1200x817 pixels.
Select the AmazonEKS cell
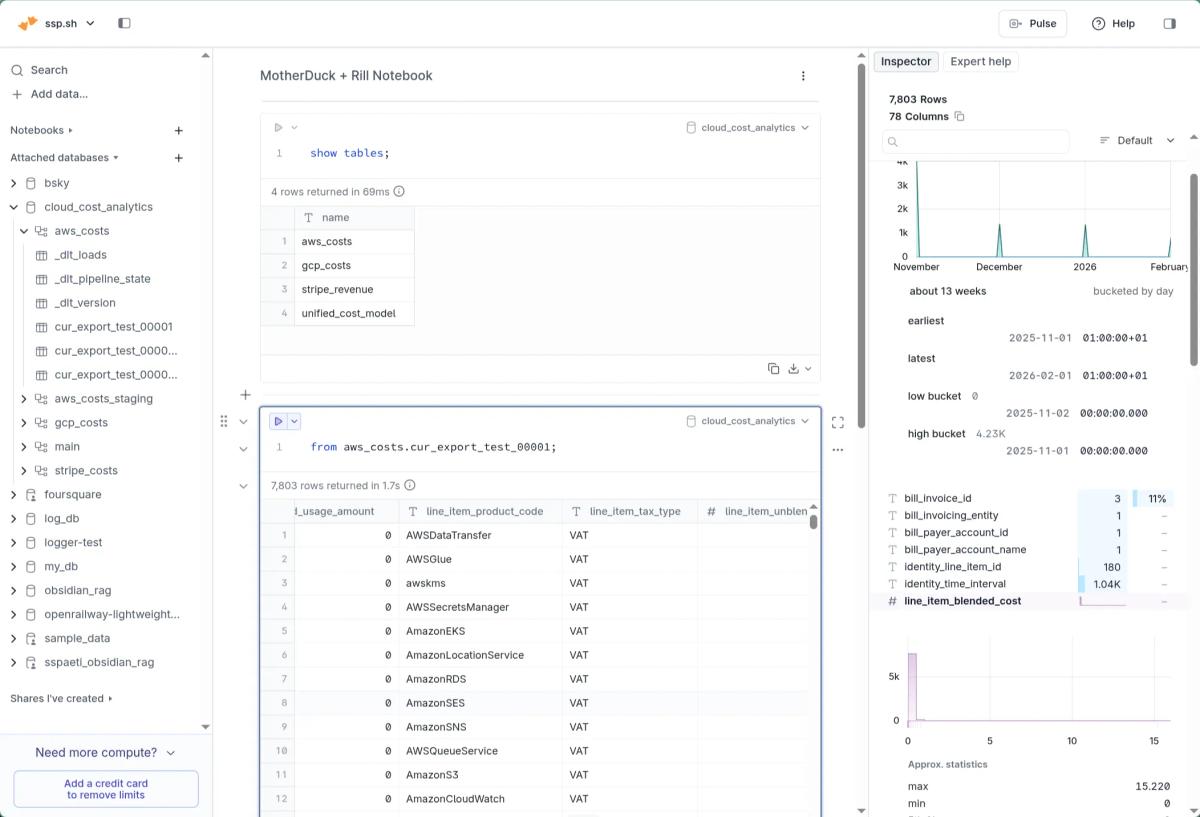click(480, 631)
